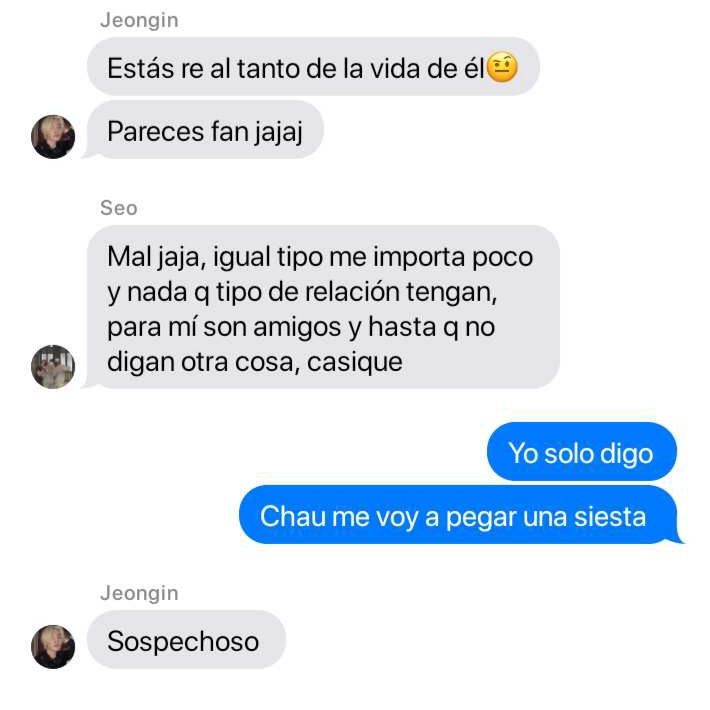Tap Seo's long message starting 'Mal jaja'

323,307
